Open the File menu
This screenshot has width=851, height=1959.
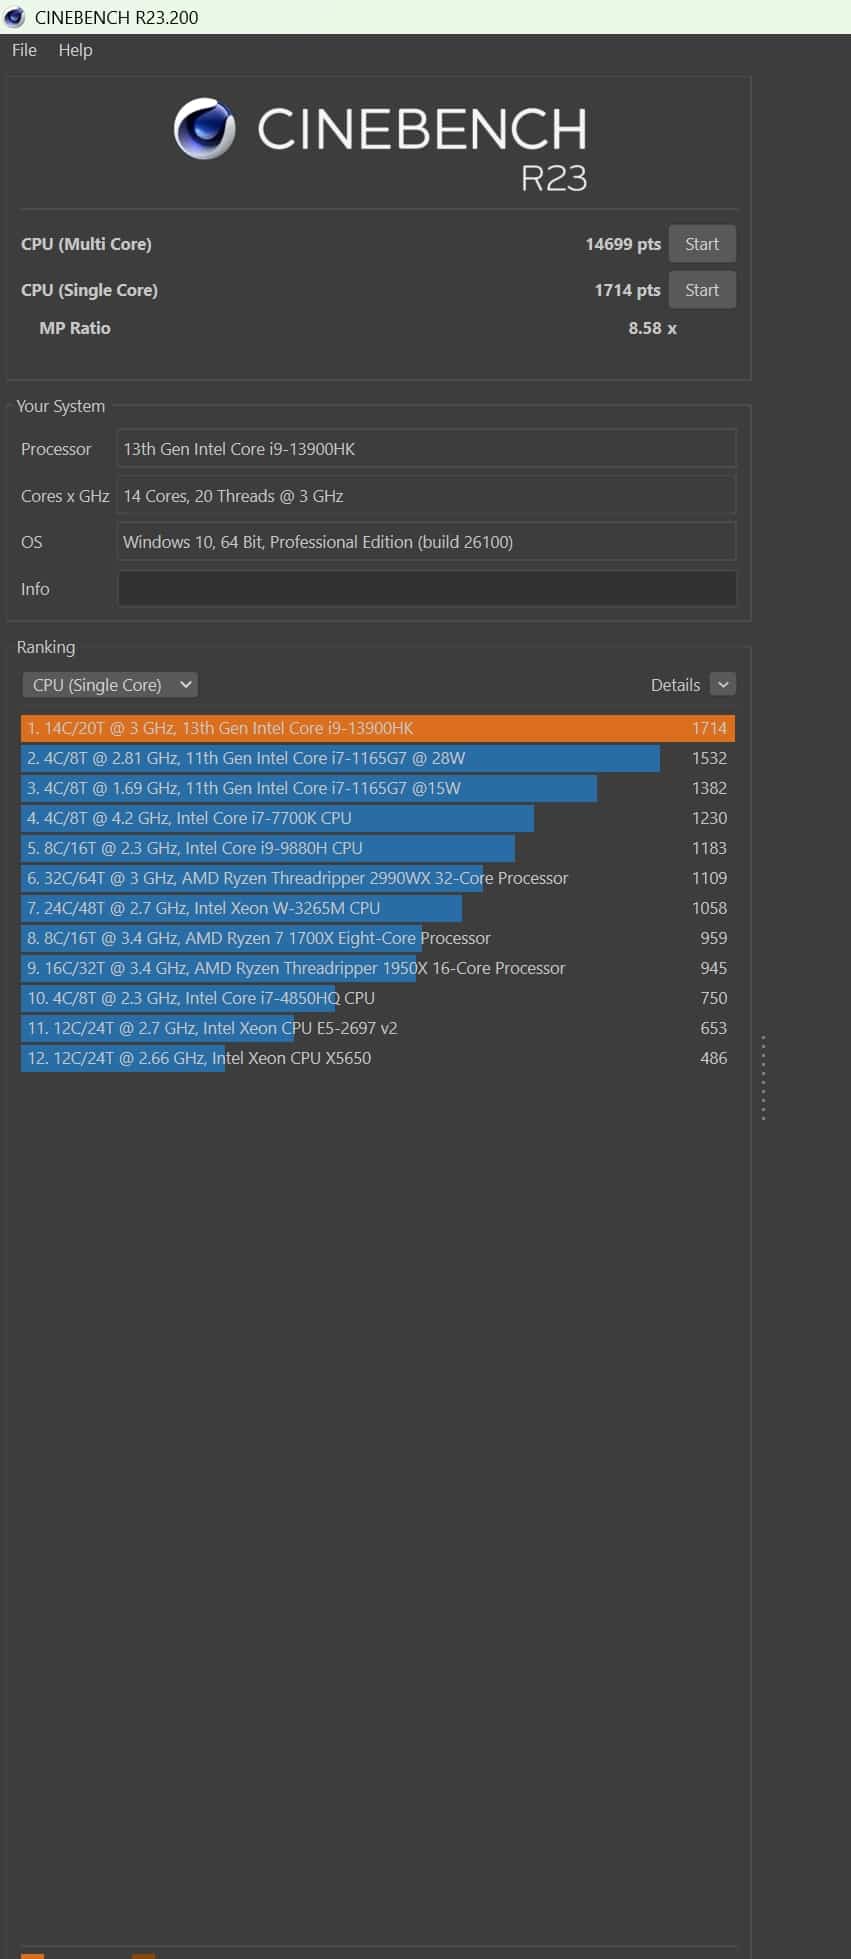point(24,50)
